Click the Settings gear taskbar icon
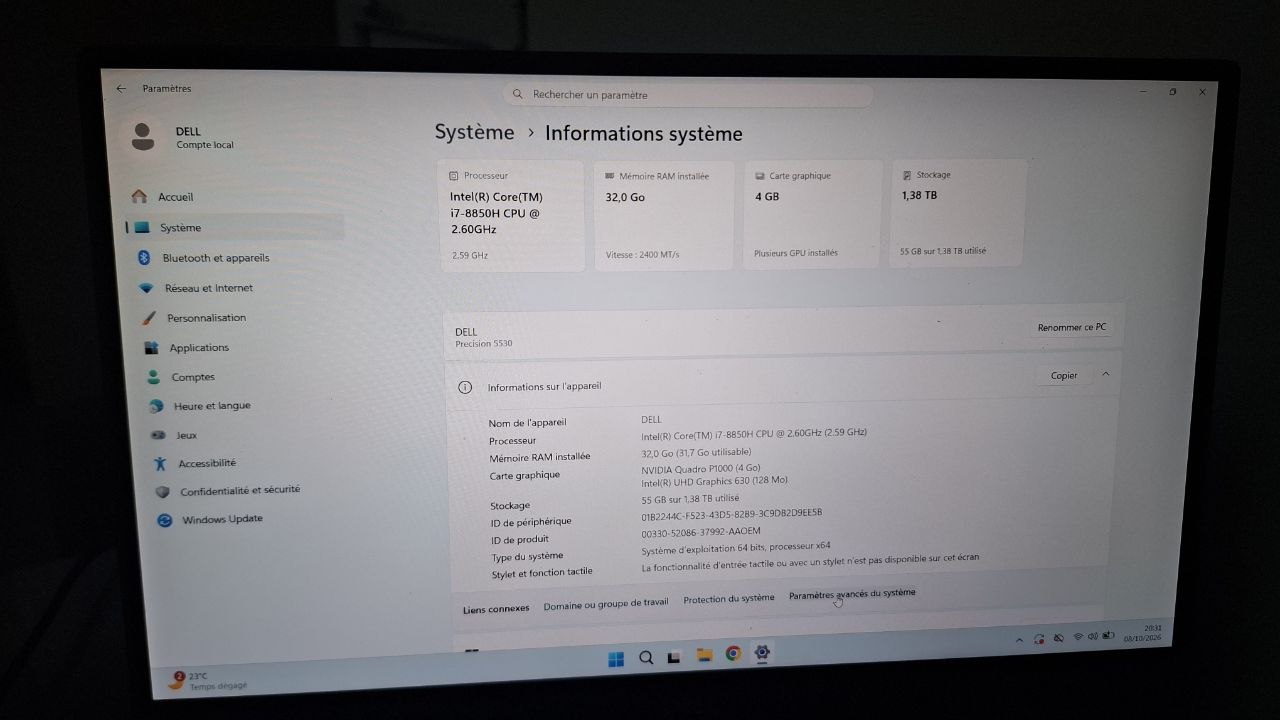Screen dimensions: 1280x720 pyautogui.click(x=762, y=653)
